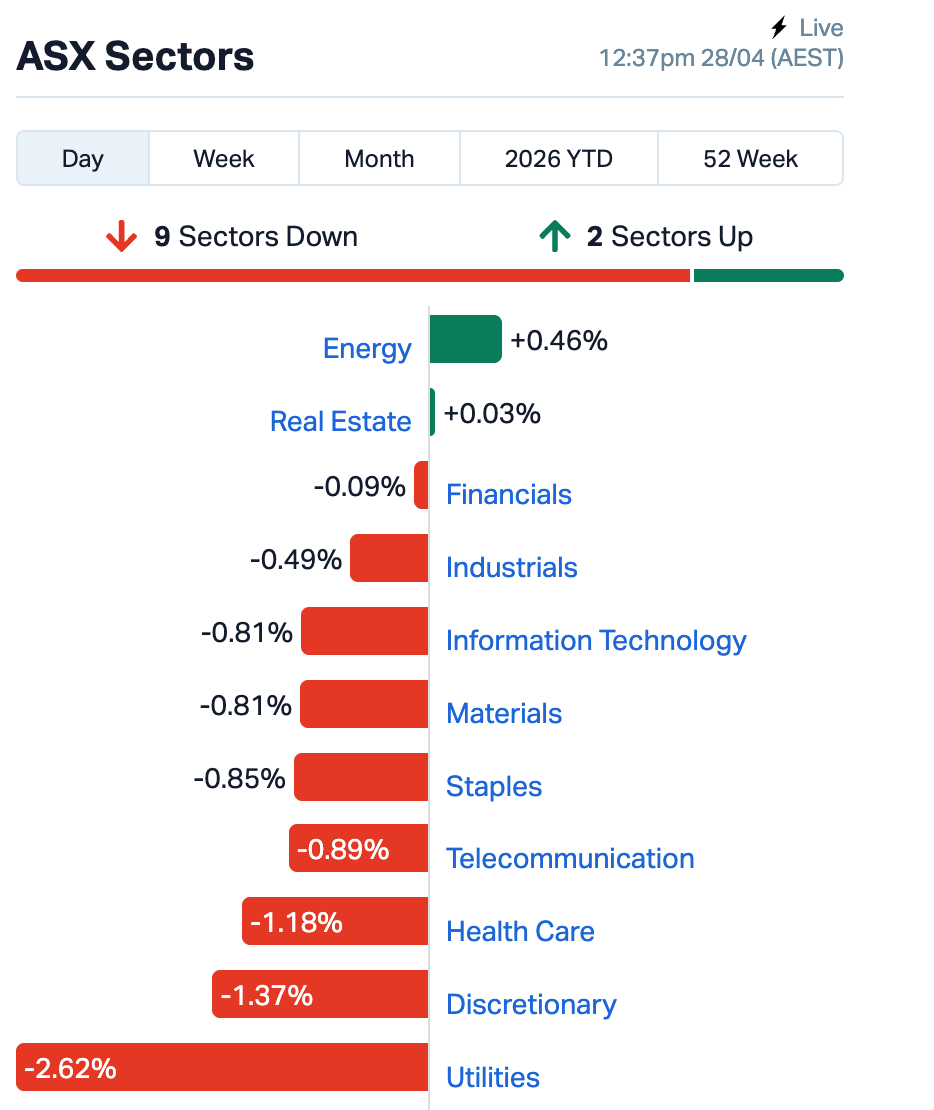Viewport: 934px width, 1110px height.
Task: Switch to the Month tab
Action: (379, 159)
